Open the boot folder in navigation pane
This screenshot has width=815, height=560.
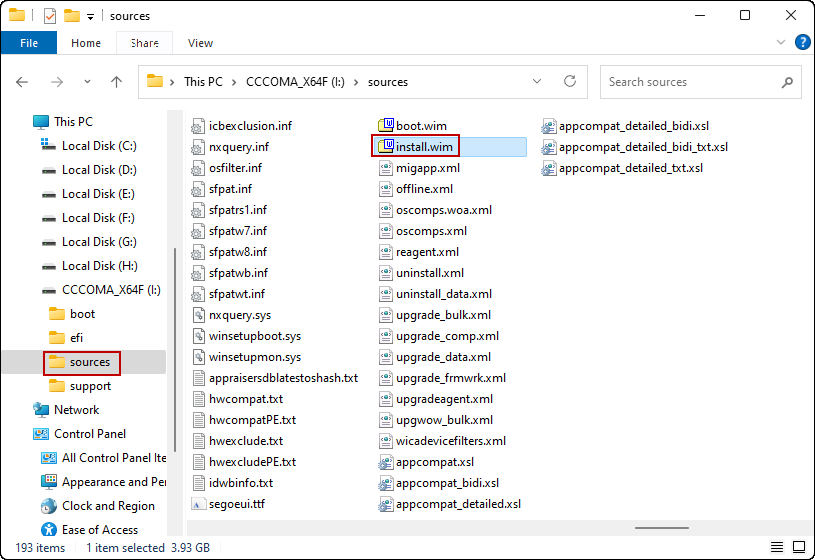[82, 314]
